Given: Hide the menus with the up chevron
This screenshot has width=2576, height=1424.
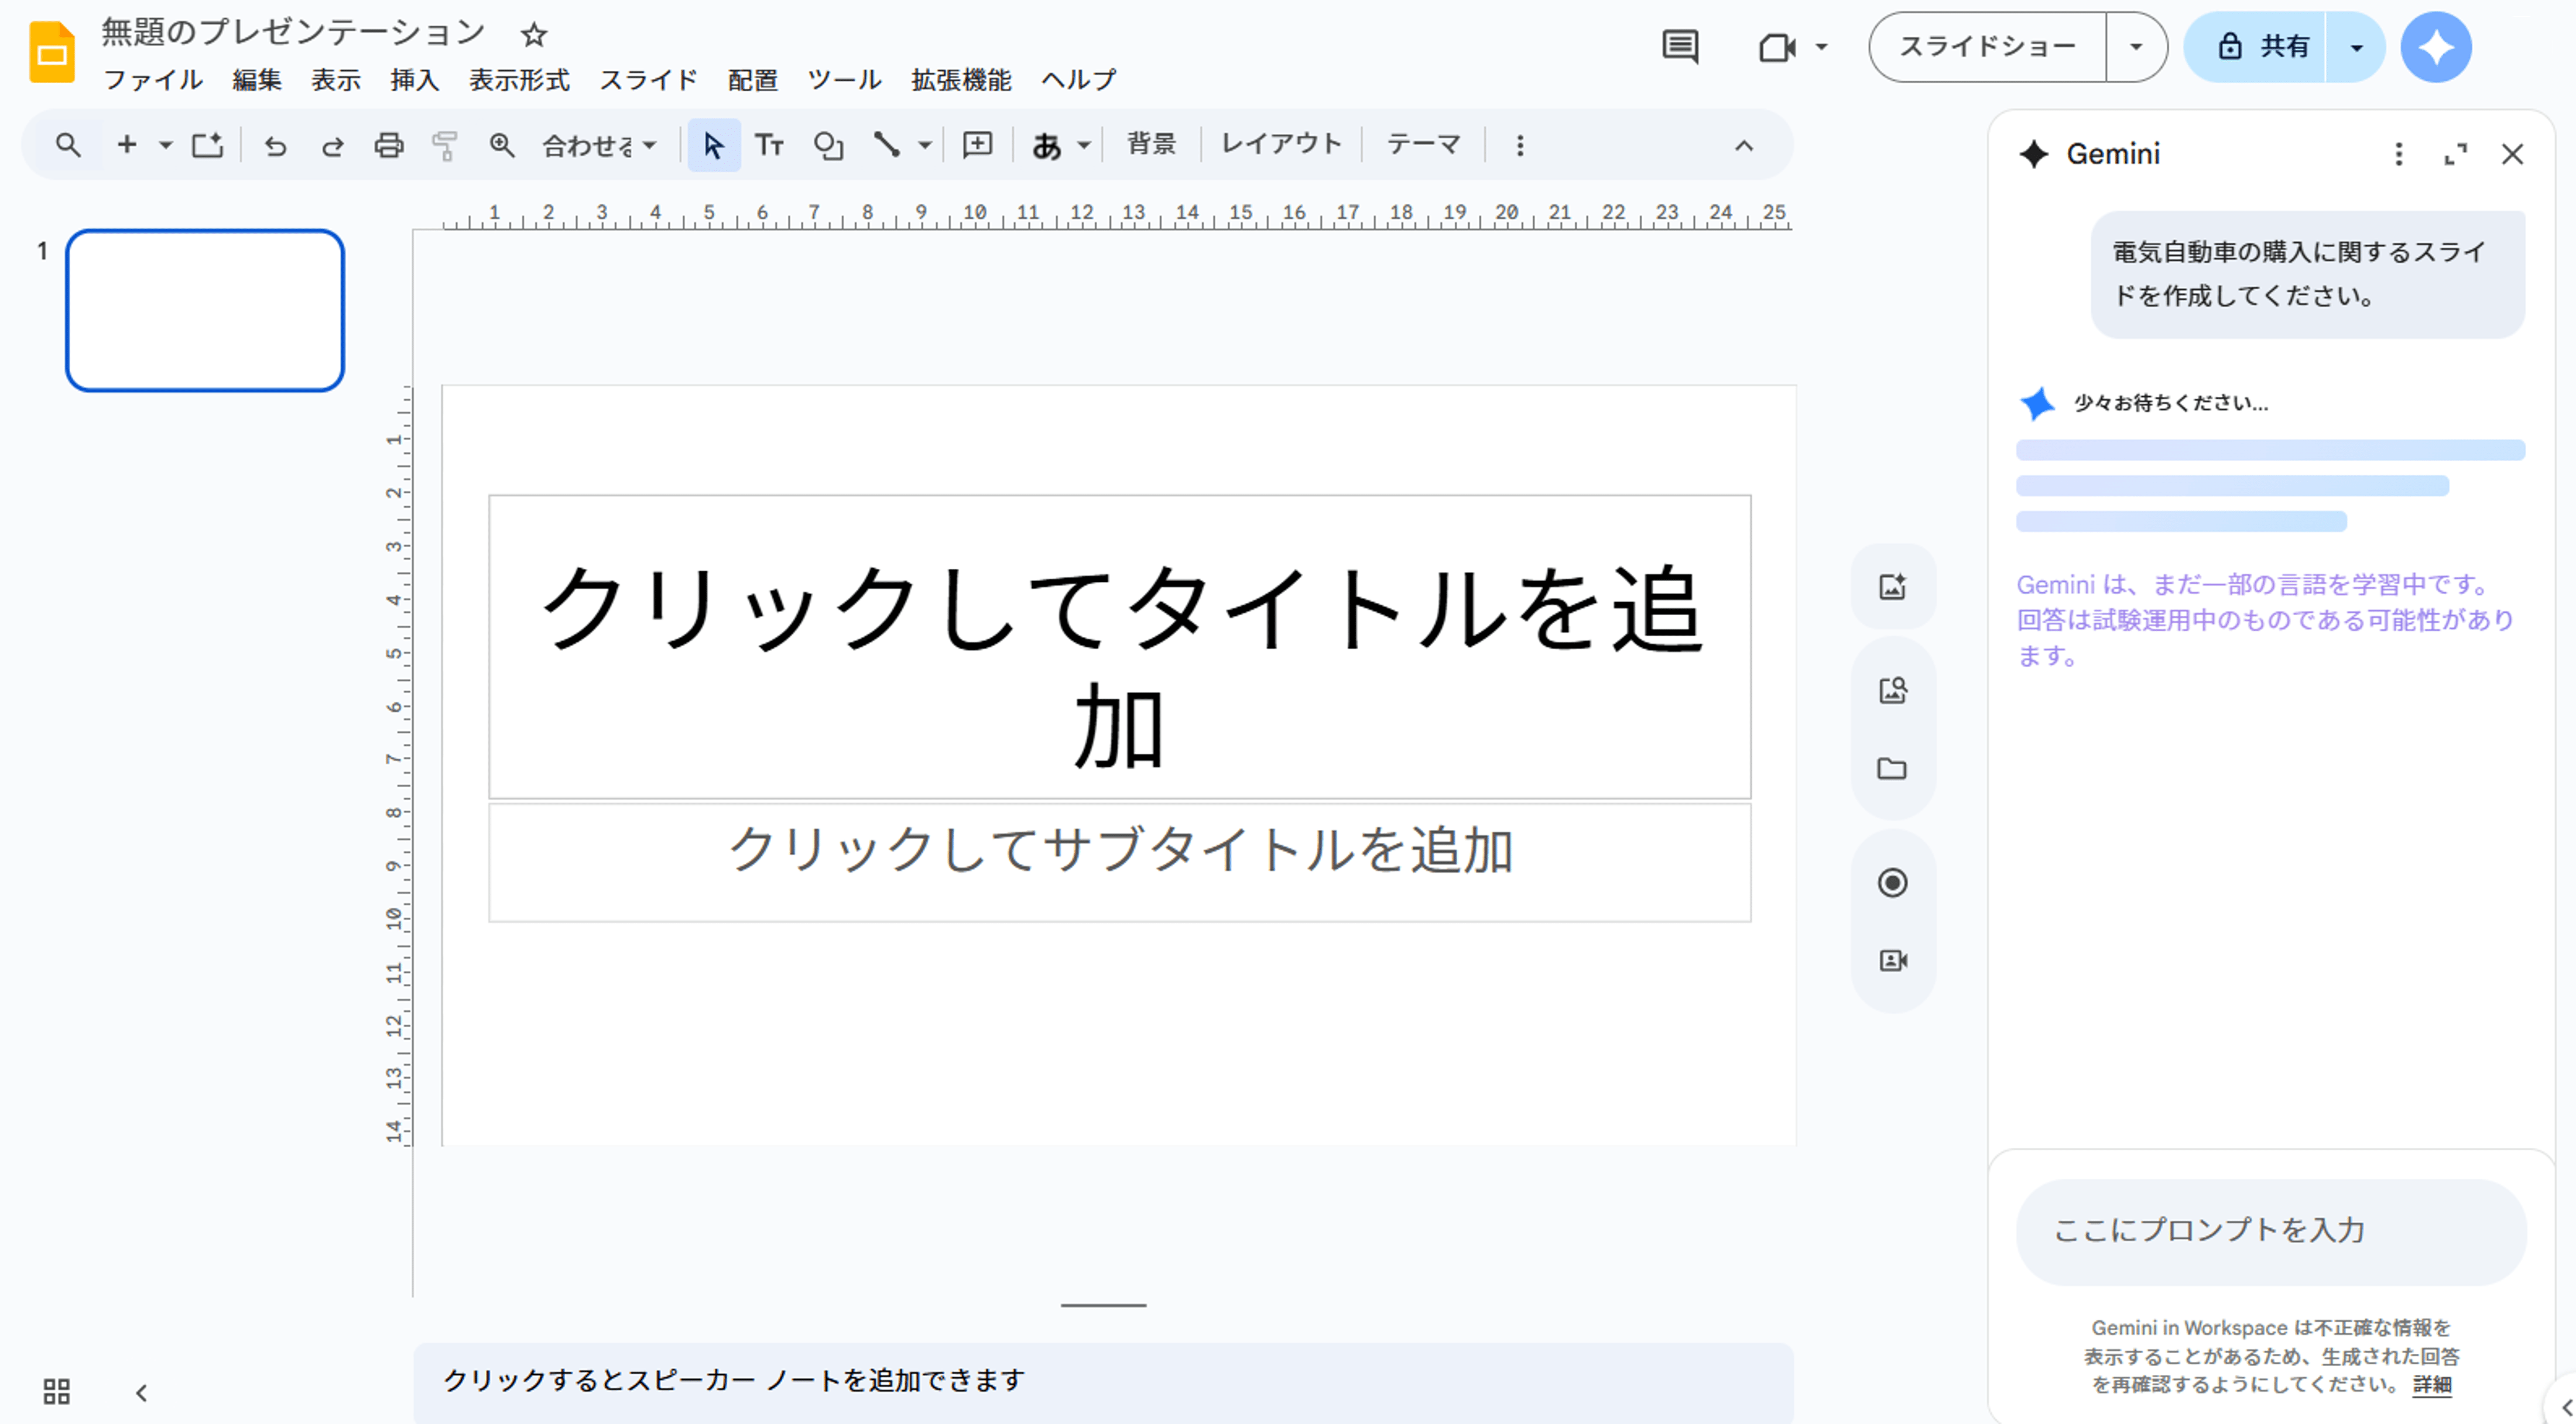Looking at the screenshot, I should (1743, 146).
